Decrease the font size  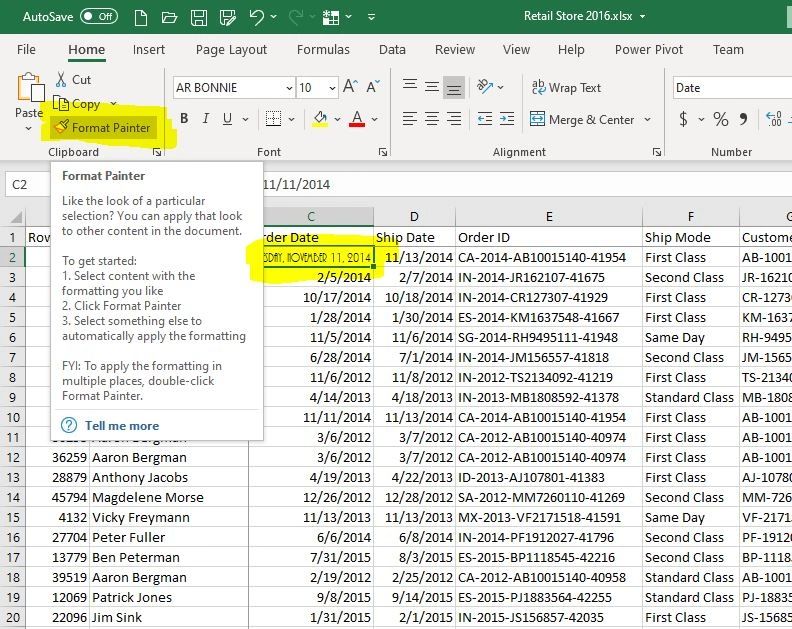[x=373, y=87]
